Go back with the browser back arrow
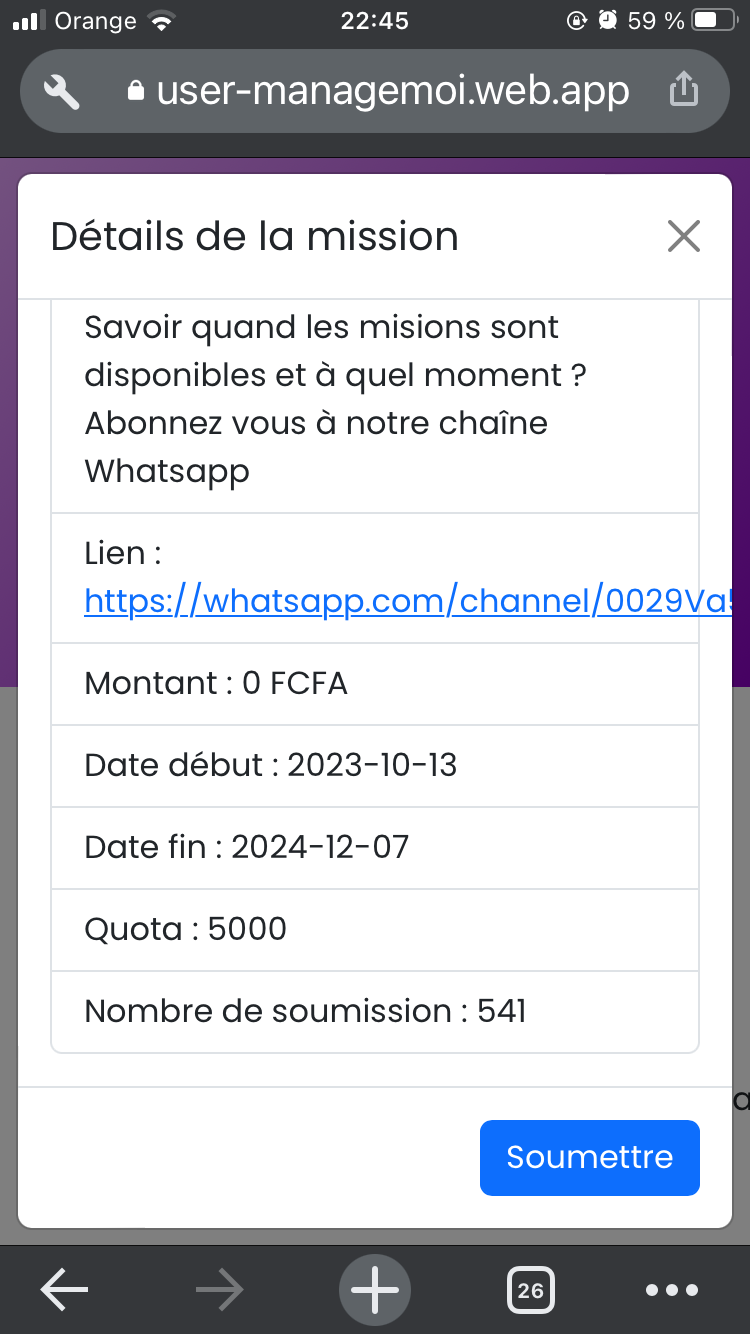The width and height of the screenshot is (750, 1334). tap(64, 1290)
